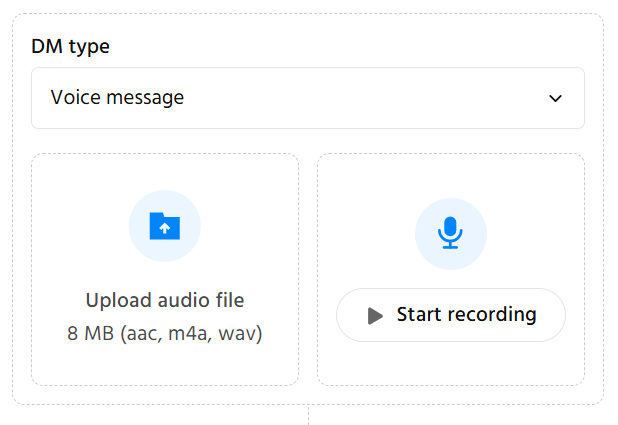The height and width of the screenshot is (425, 618).
Task: Click the empty space below the upload hint text
Action: pyautogui.click(x=165, y=364)
